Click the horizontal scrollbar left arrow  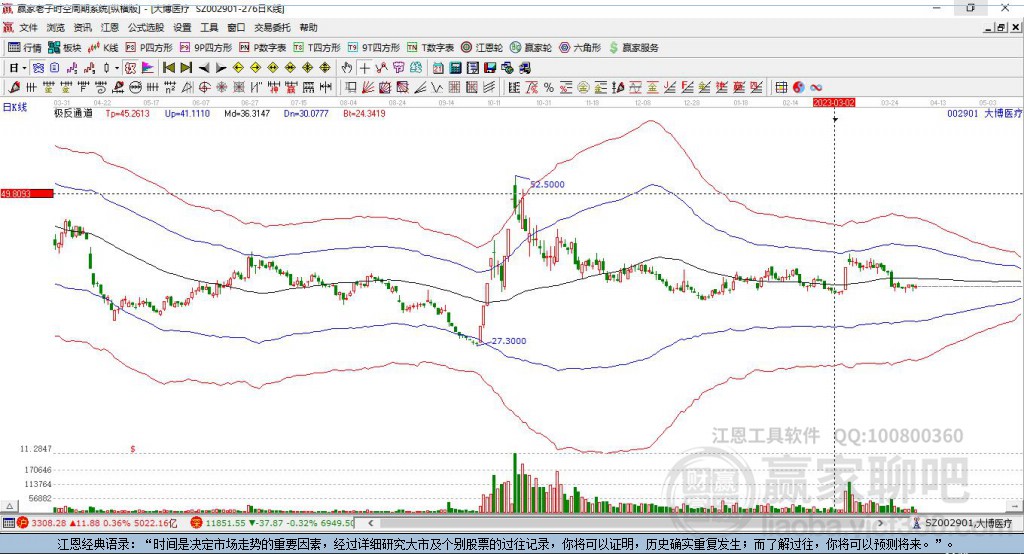370,523
